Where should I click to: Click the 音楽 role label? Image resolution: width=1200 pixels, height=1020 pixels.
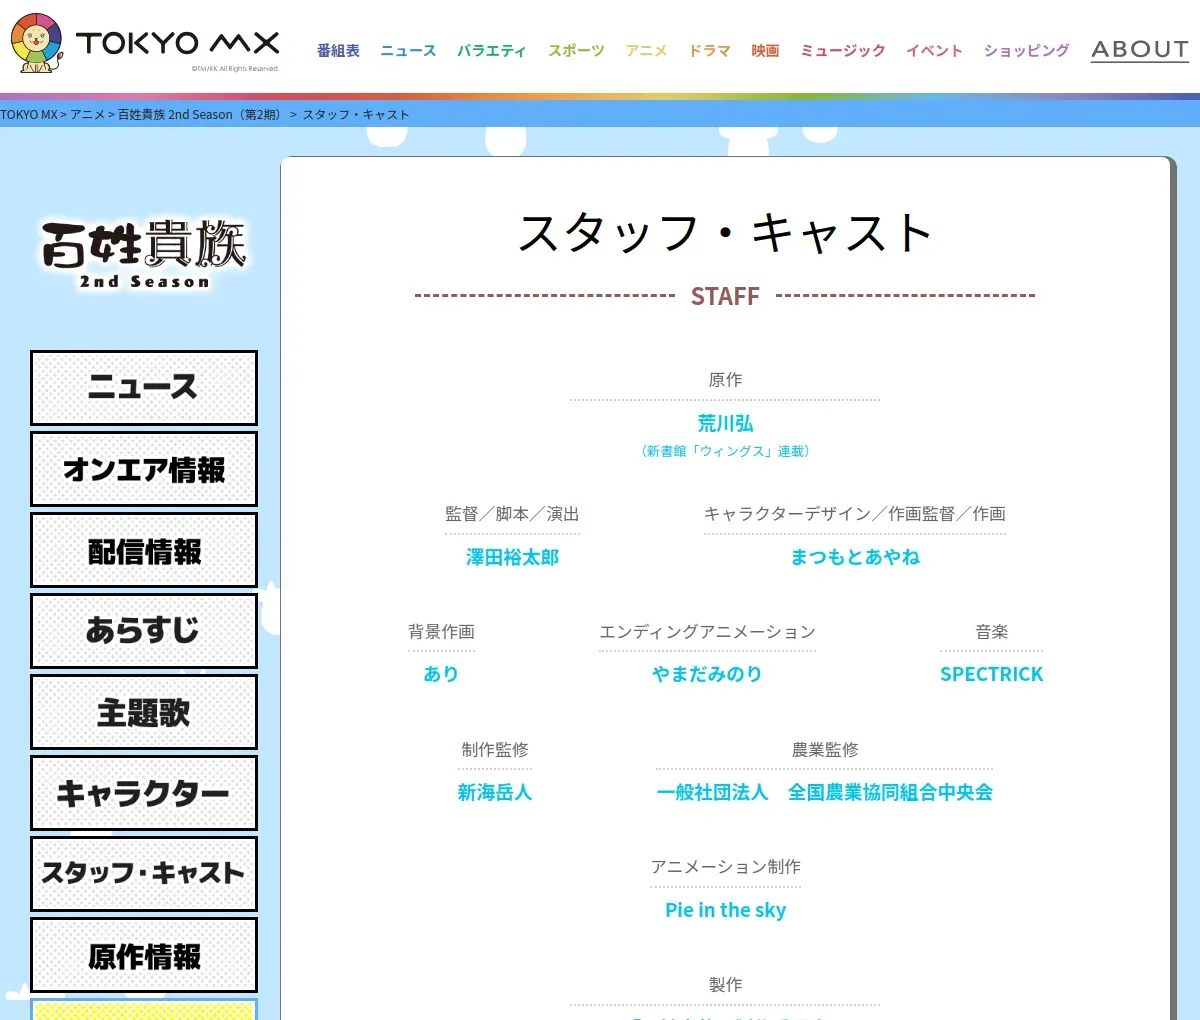click(x=991, y=632)
